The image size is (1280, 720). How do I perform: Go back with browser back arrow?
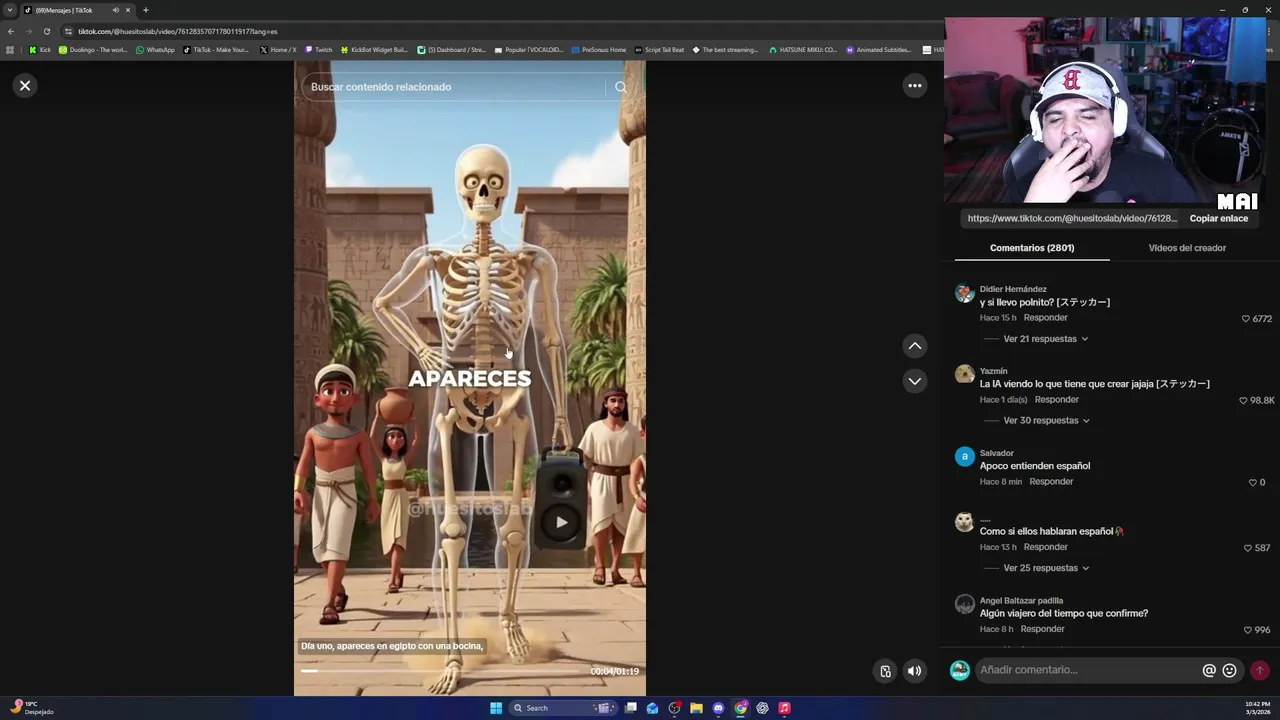(10, 31)
